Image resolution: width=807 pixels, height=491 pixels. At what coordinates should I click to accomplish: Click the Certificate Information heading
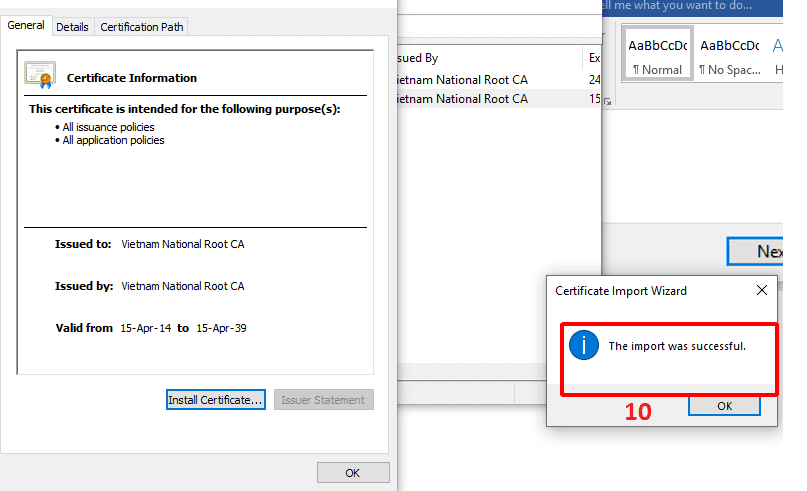click(x=132, y=78)
